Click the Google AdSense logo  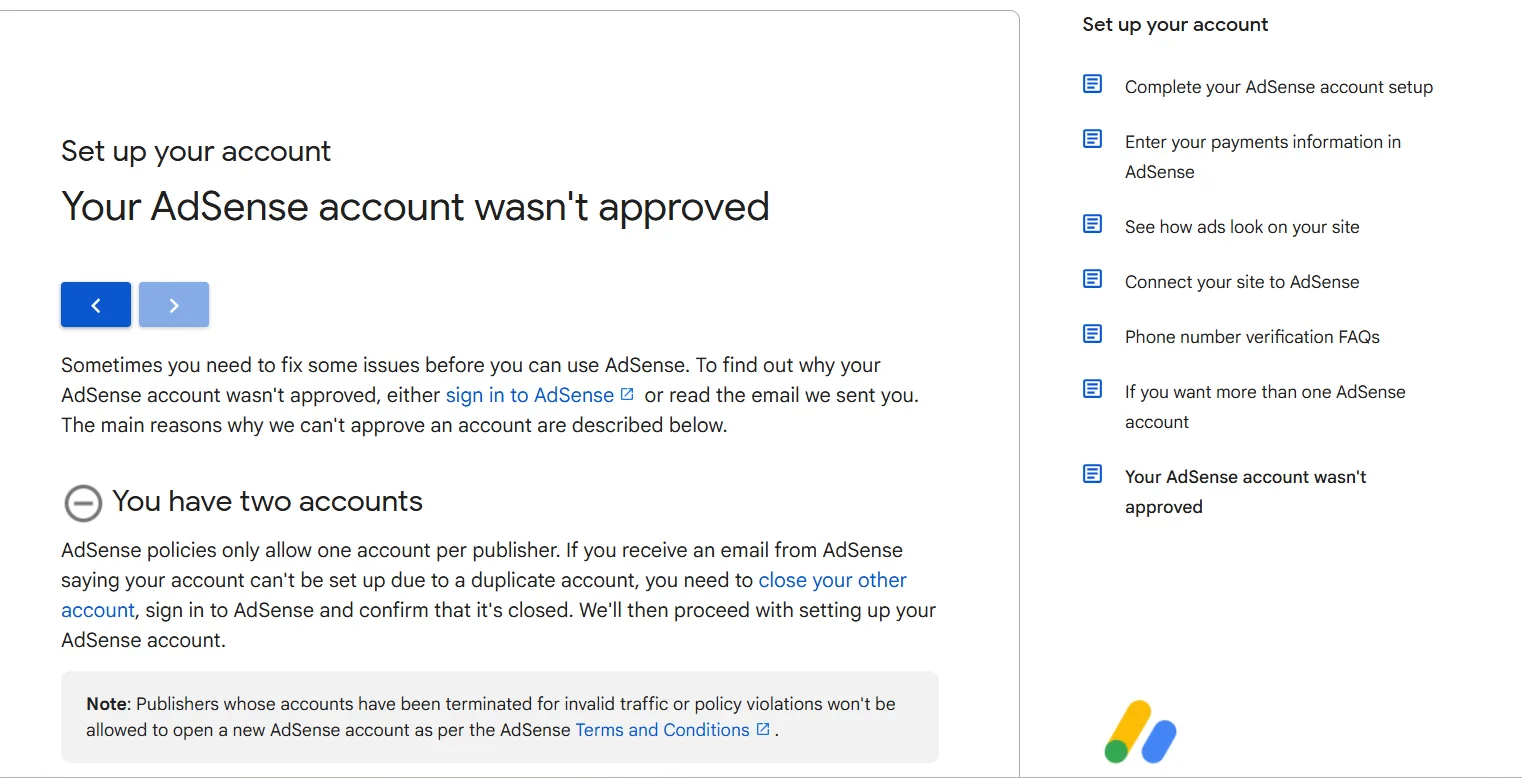pos(1140,732)
